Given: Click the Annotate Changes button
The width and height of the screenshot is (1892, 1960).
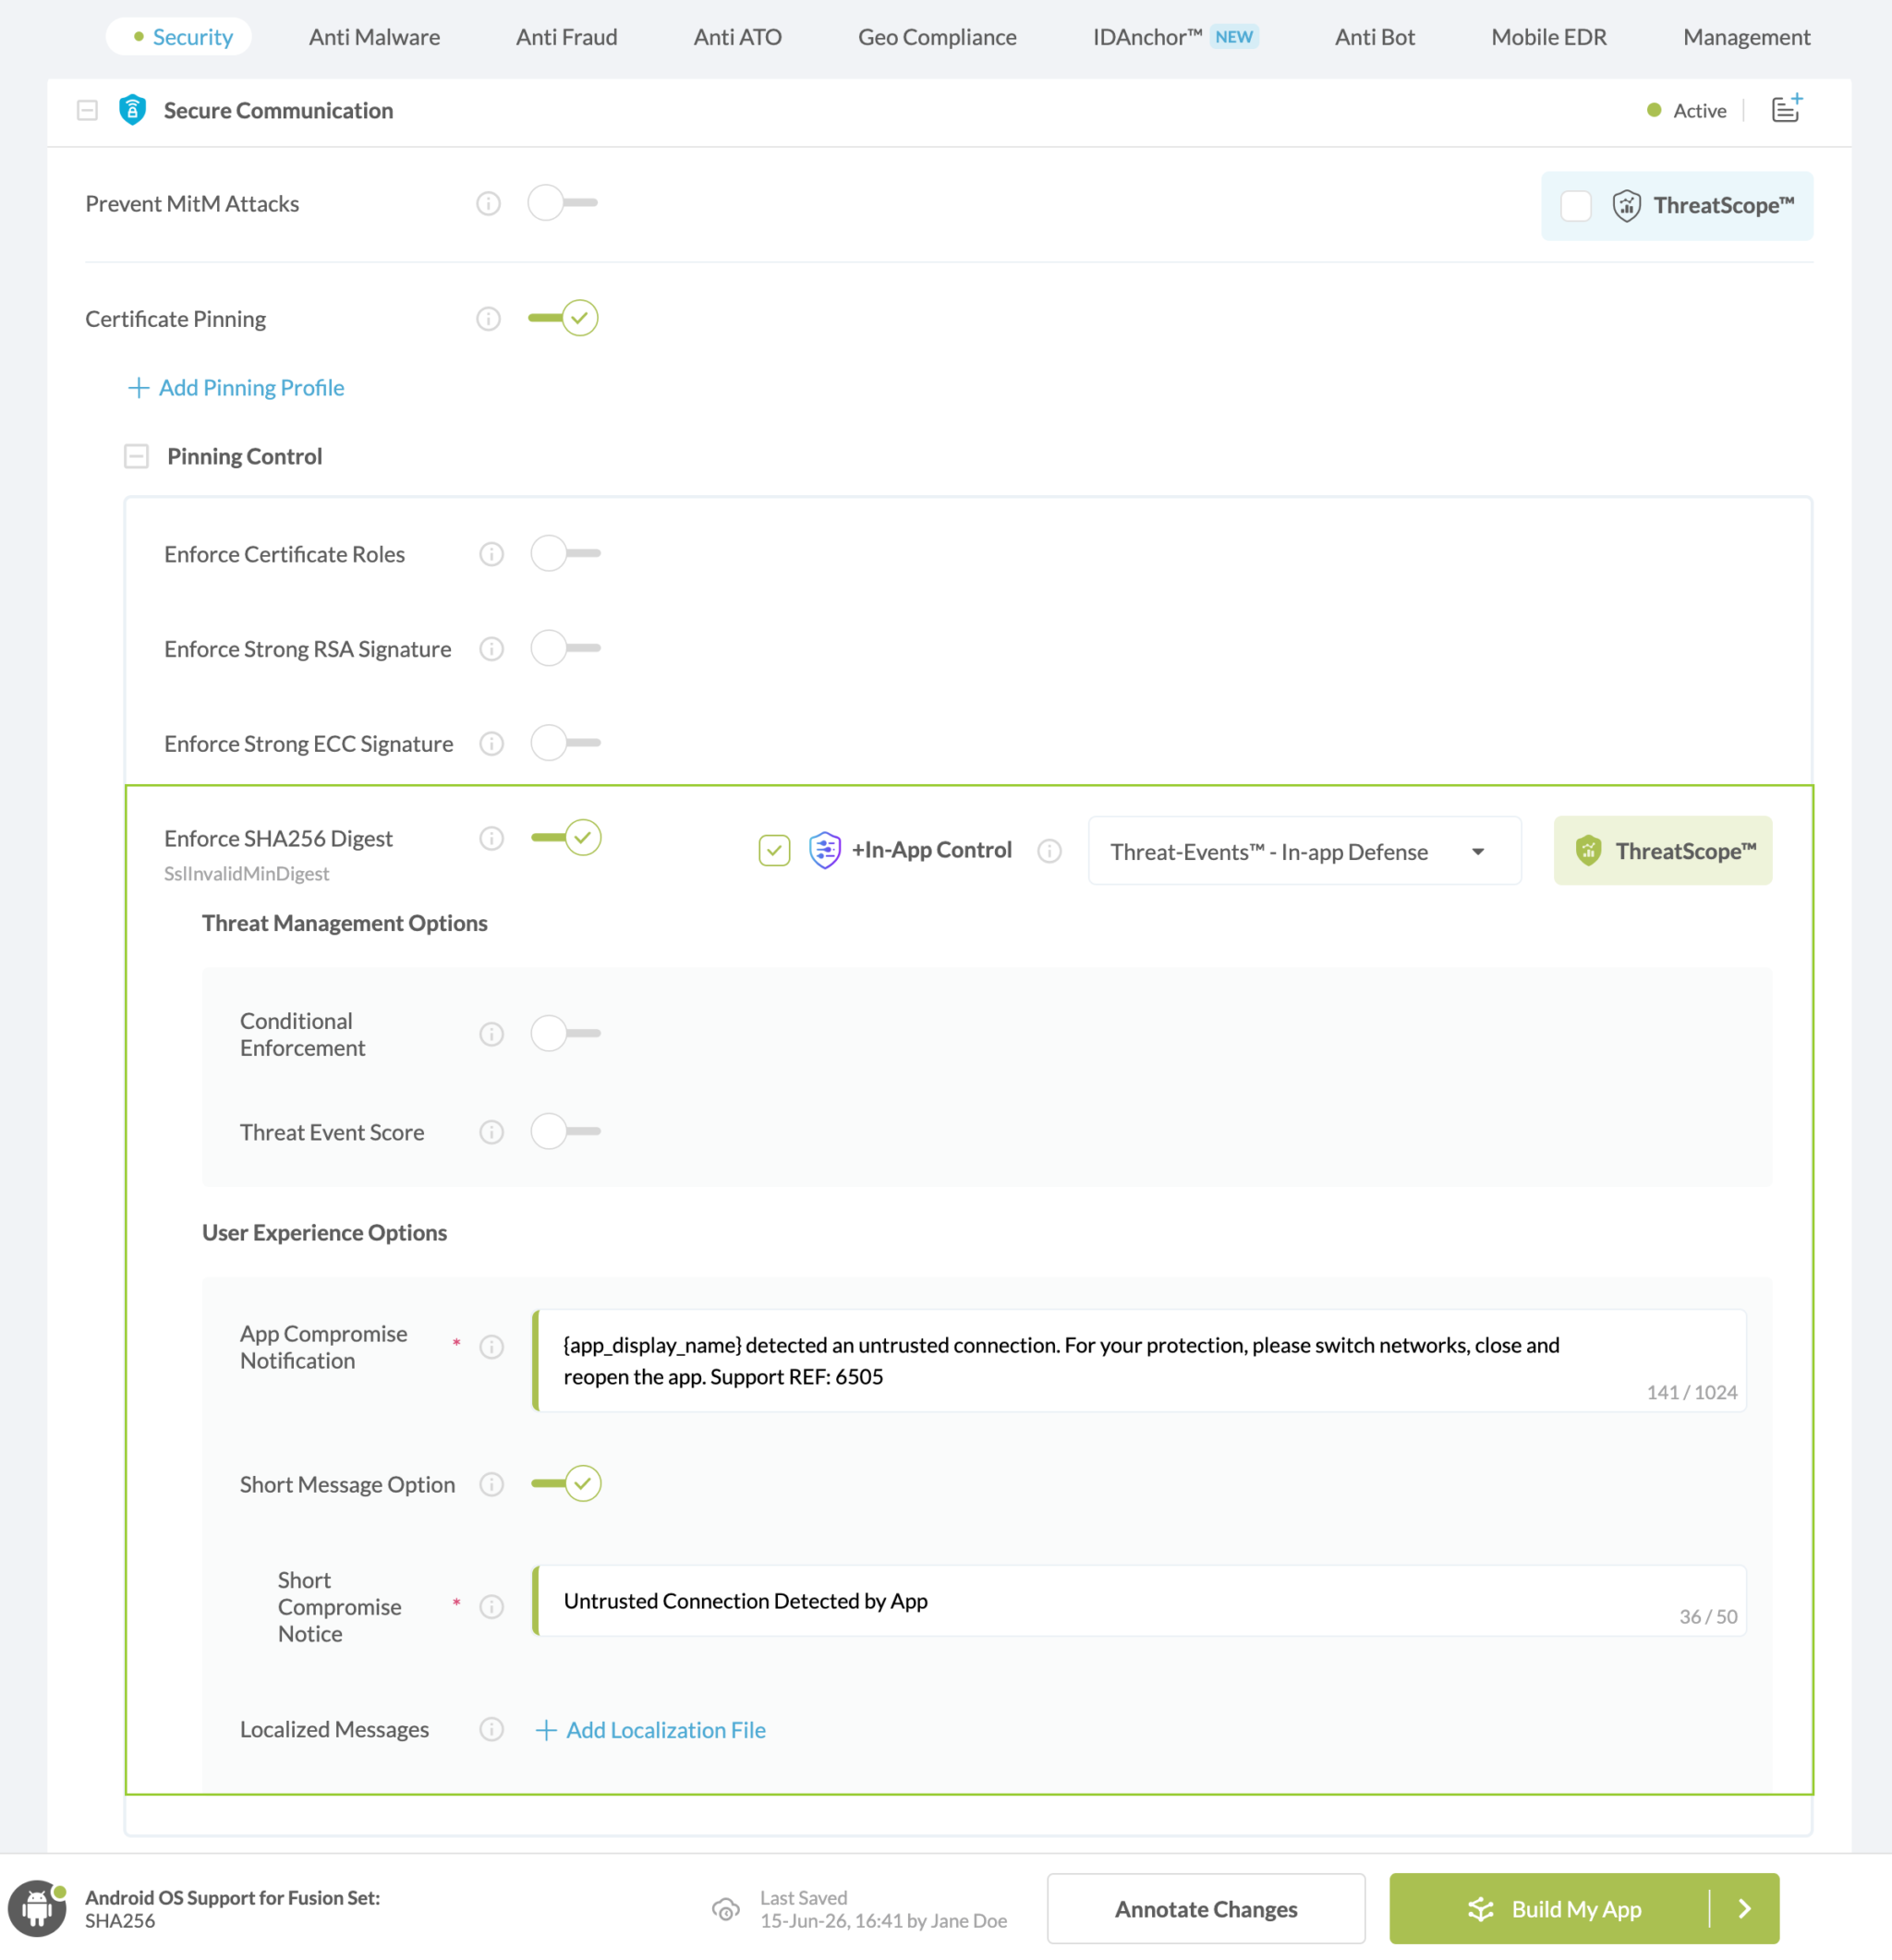Looking at the screenshot, I should (1206, 1908).
